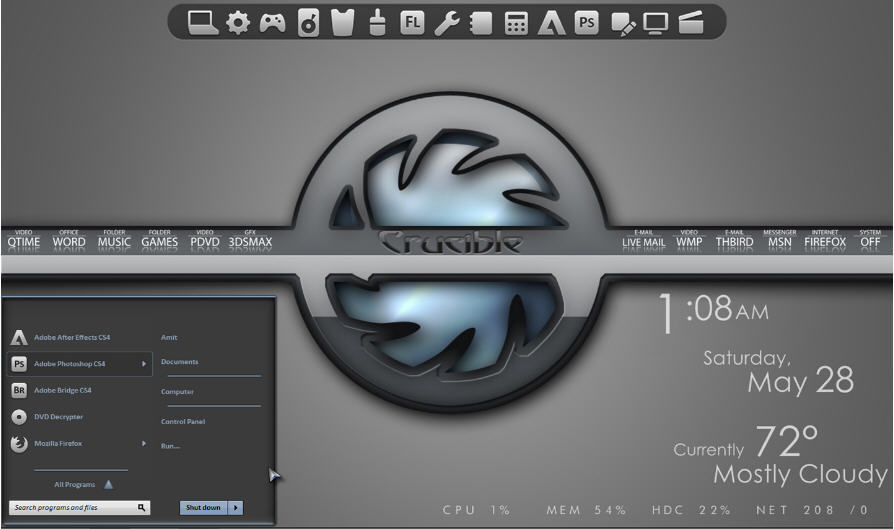Launch the game controller icon
The image size is (894, 529).
[273, 23]
